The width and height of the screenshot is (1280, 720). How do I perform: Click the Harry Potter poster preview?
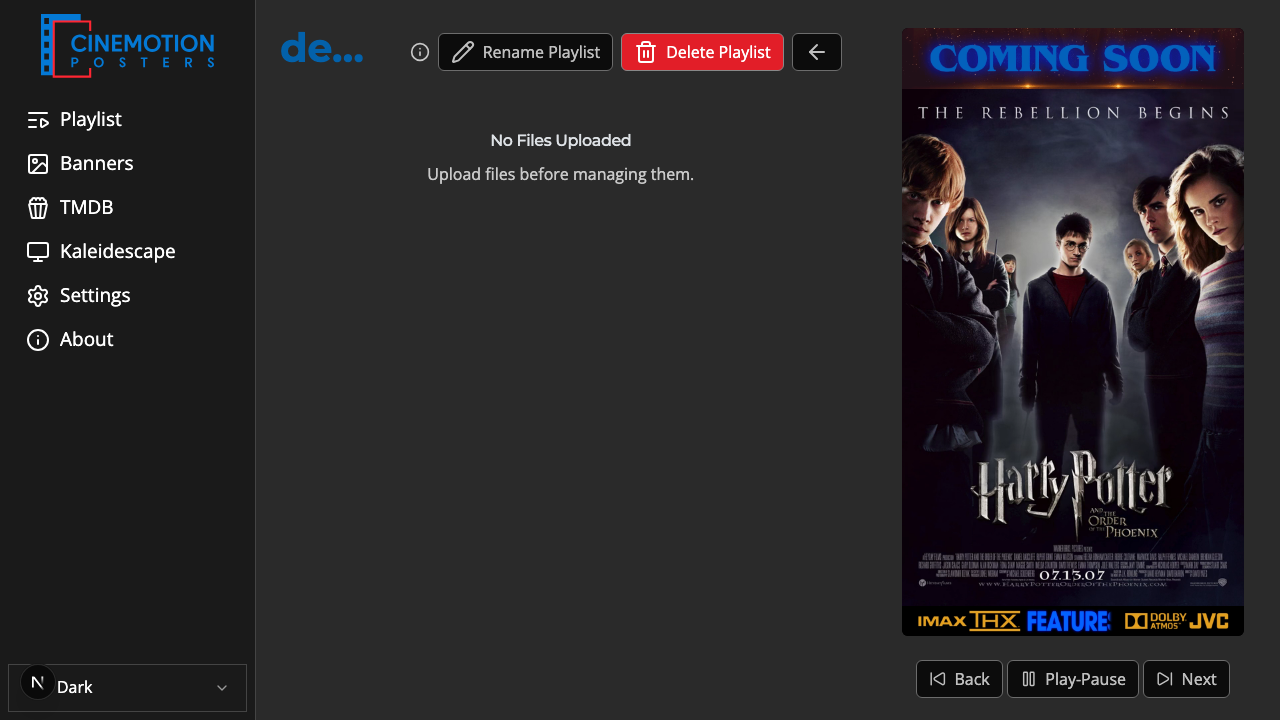[x=1073, y=332]
